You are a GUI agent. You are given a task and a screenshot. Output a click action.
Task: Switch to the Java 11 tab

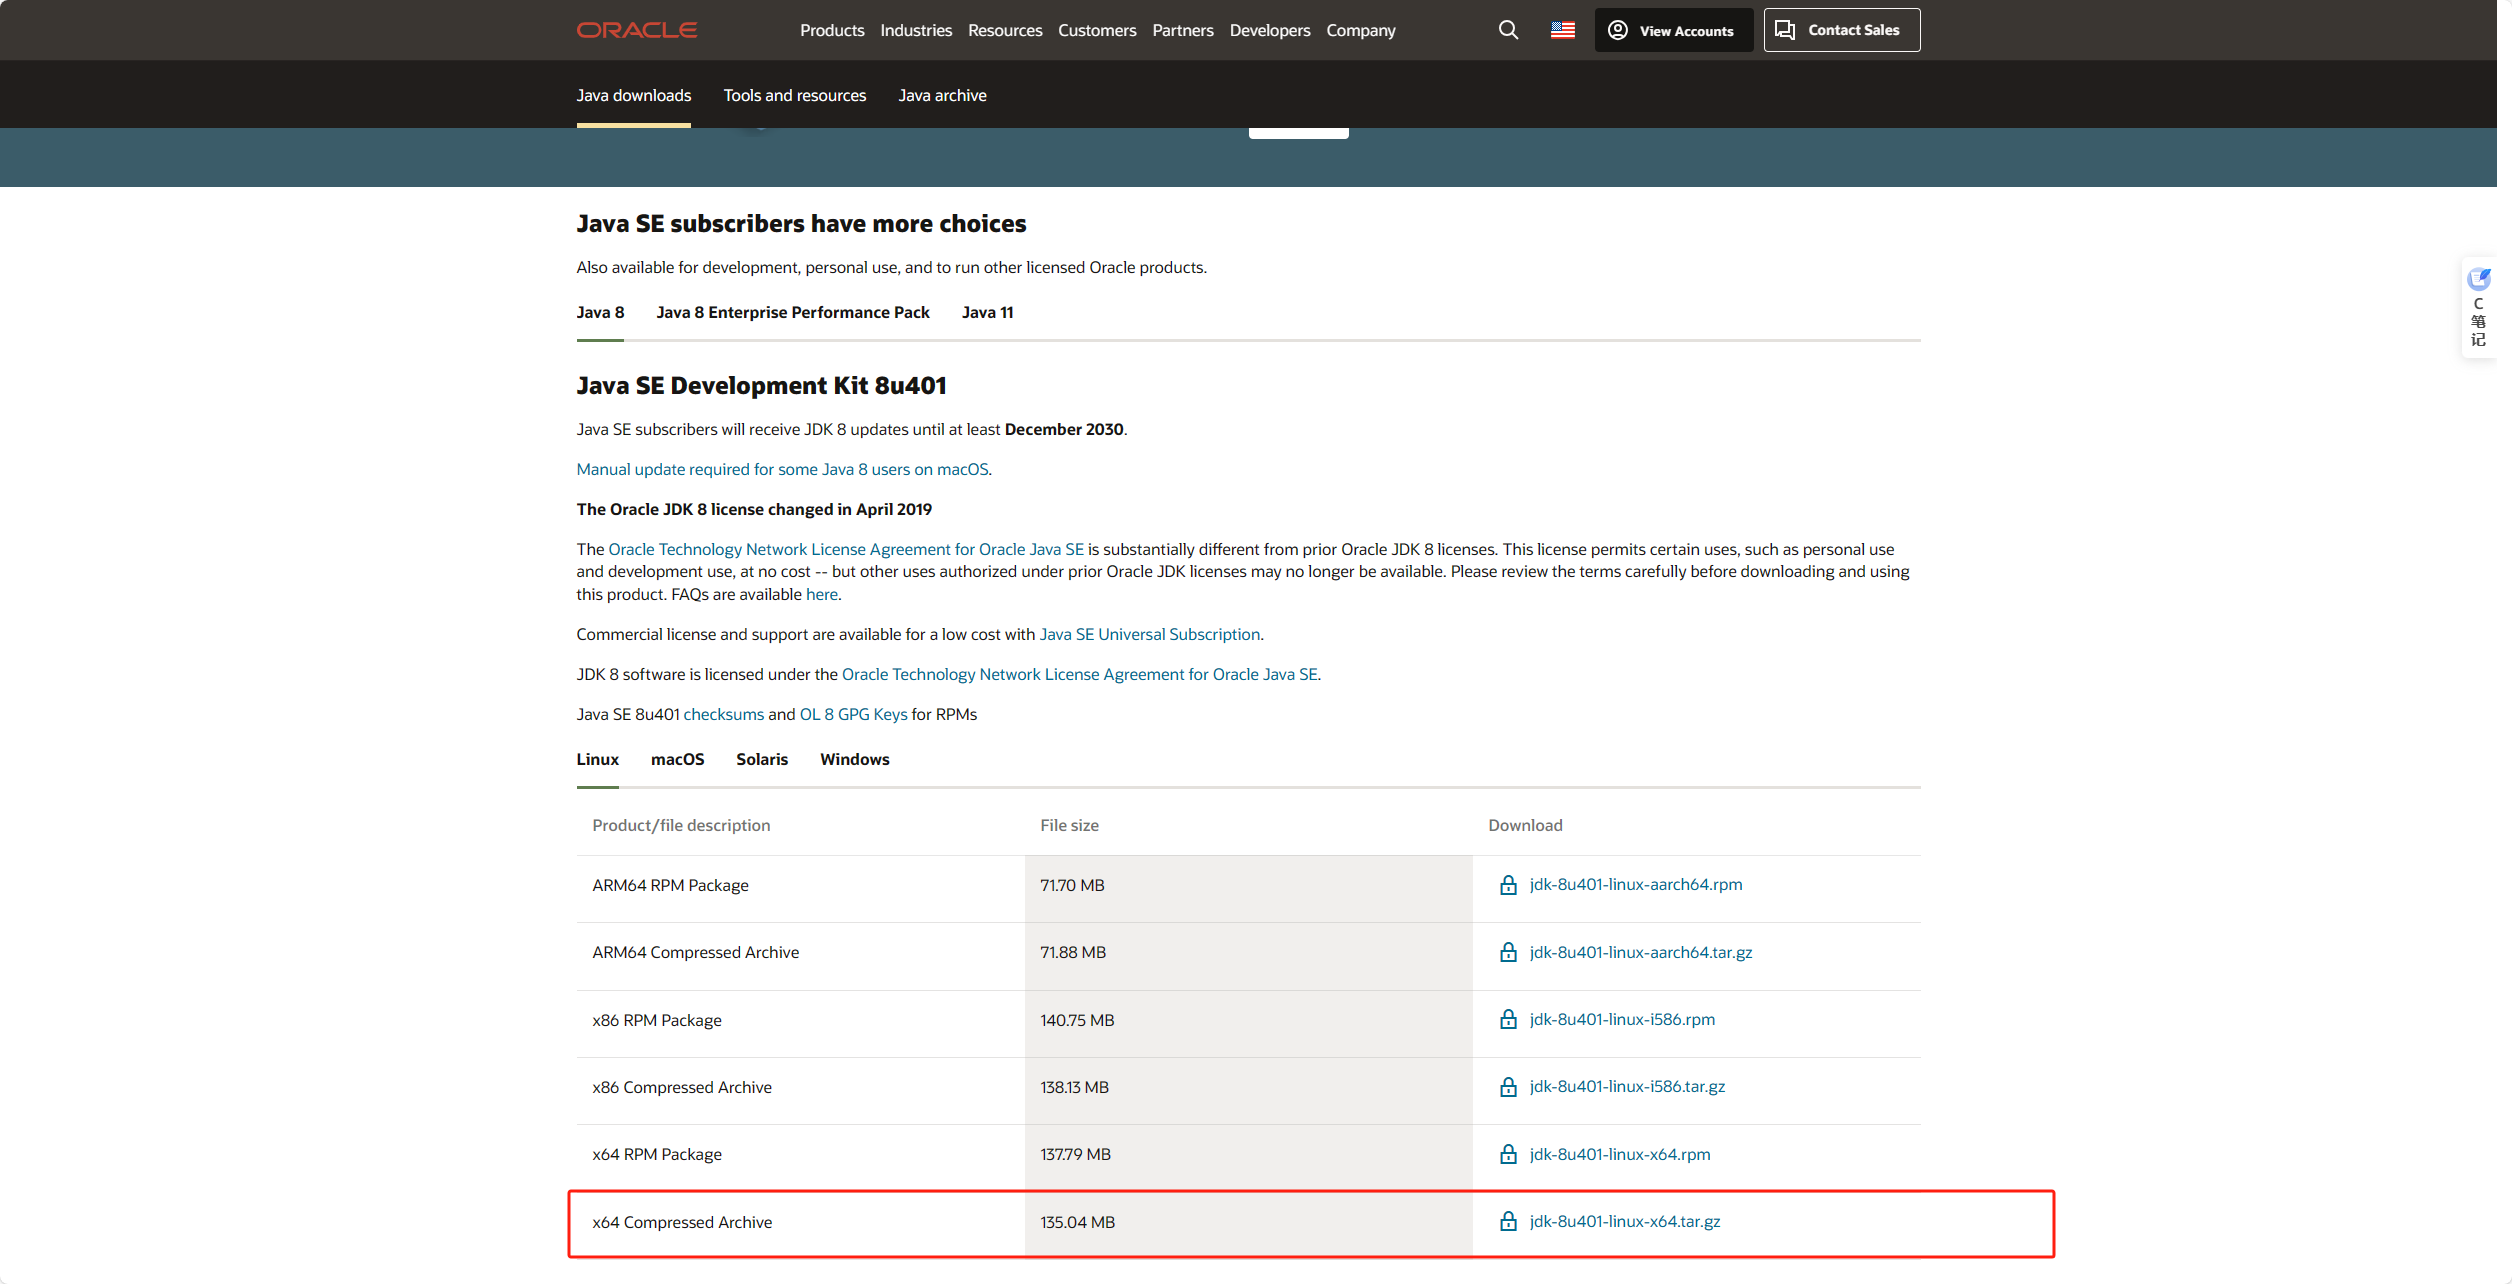(x=987, y=312)
